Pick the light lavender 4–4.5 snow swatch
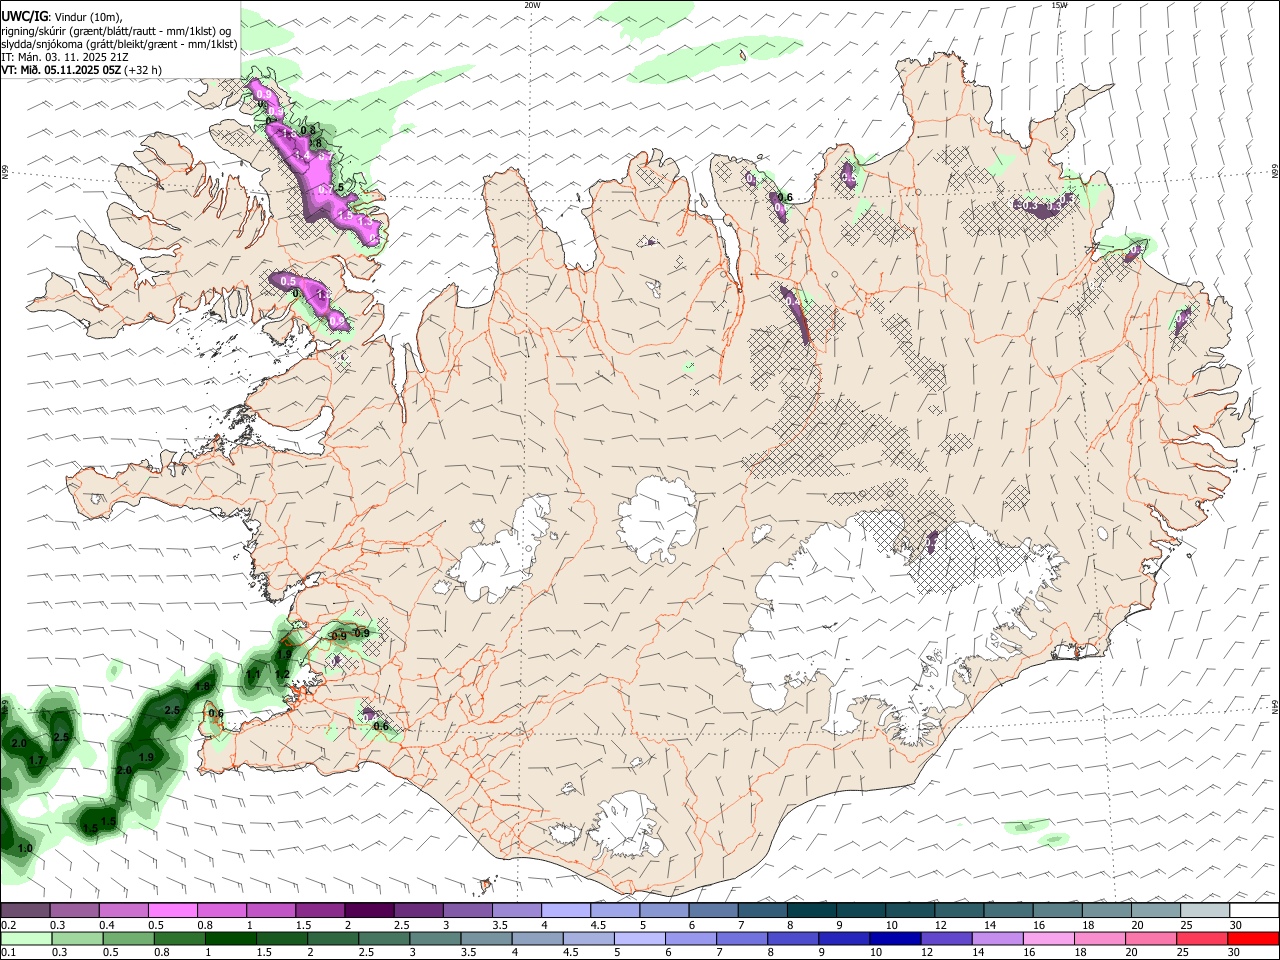The width and height of the screenshot is (1280, 960). pos(565,911)
